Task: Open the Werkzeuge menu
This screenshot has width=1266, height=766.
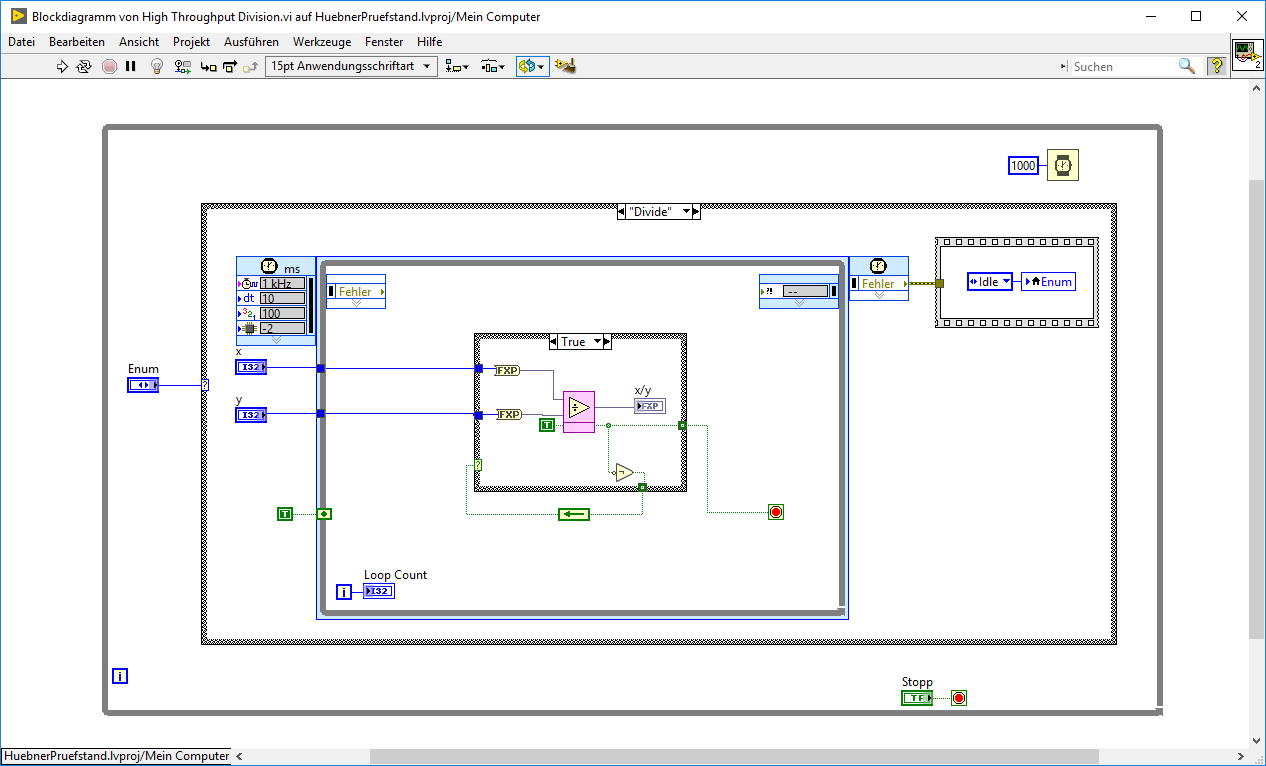Action: pos(321,42)
